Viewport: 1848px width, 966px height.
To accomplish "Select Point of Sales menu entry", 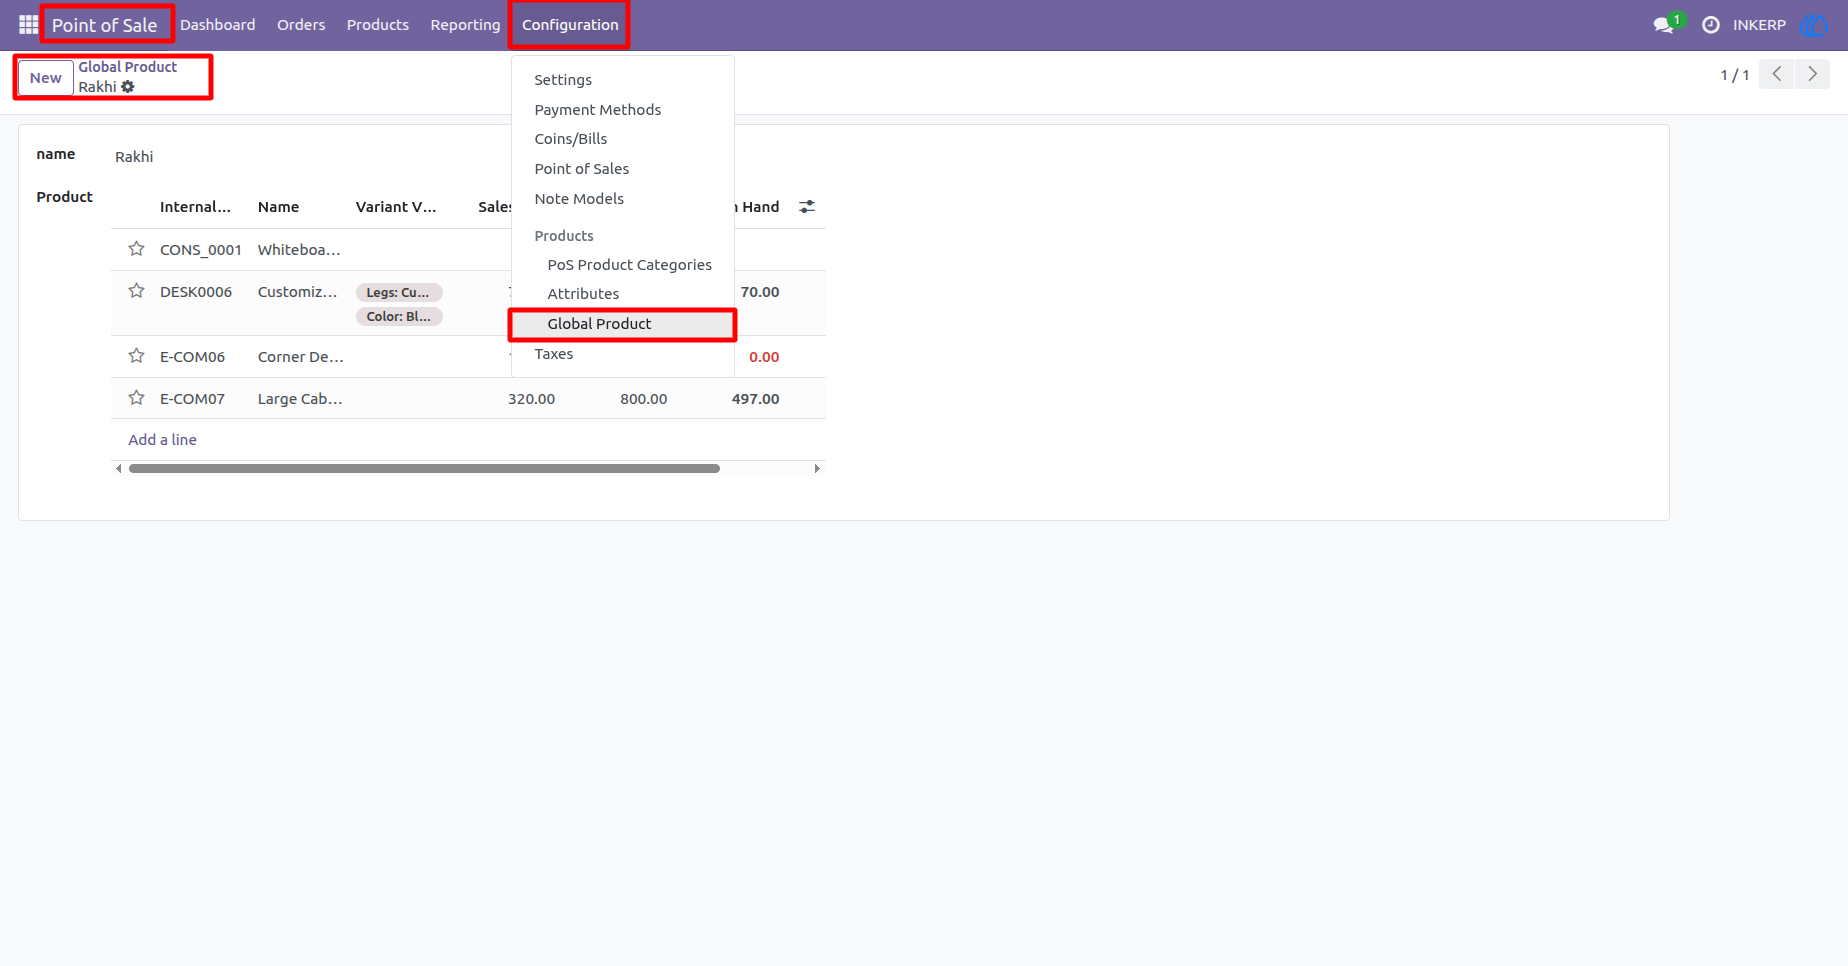I will coord(622,169).
